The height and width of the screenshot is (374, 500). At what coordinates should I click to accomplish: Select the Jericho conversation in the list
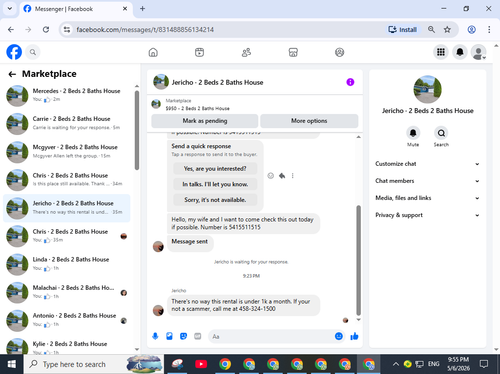67,208
